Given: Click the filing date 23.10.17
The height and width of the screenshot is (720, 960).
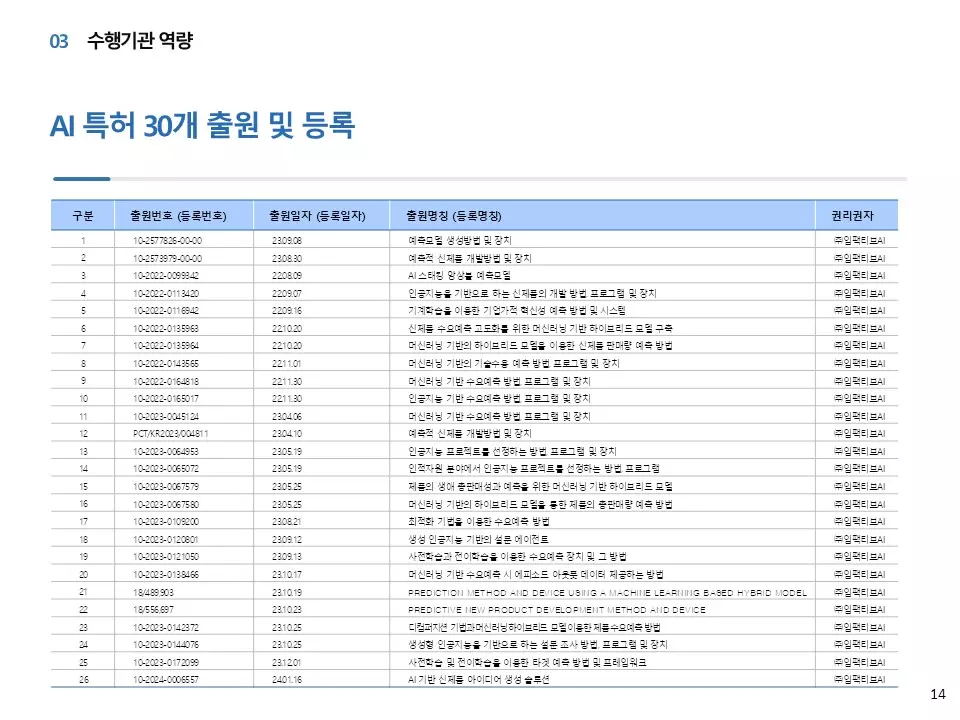Looking at the screenshot, I should tap(287, 574).
